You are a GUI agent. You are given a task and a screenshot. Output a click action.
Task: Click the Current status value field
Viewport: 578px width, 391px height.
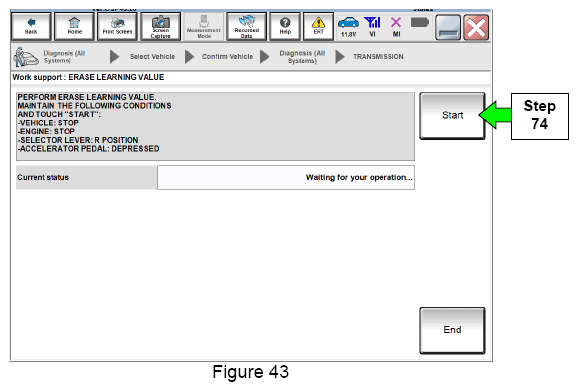(x=286, y=178)
